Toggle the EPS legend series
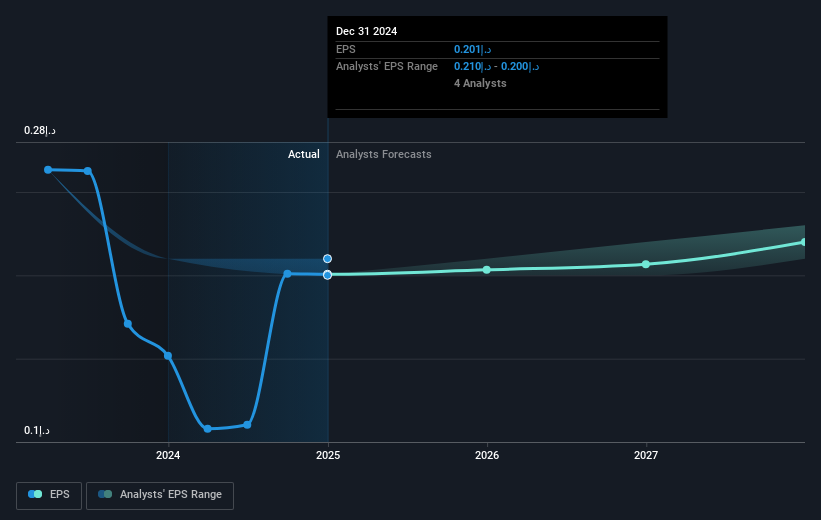 coord(49,495)
